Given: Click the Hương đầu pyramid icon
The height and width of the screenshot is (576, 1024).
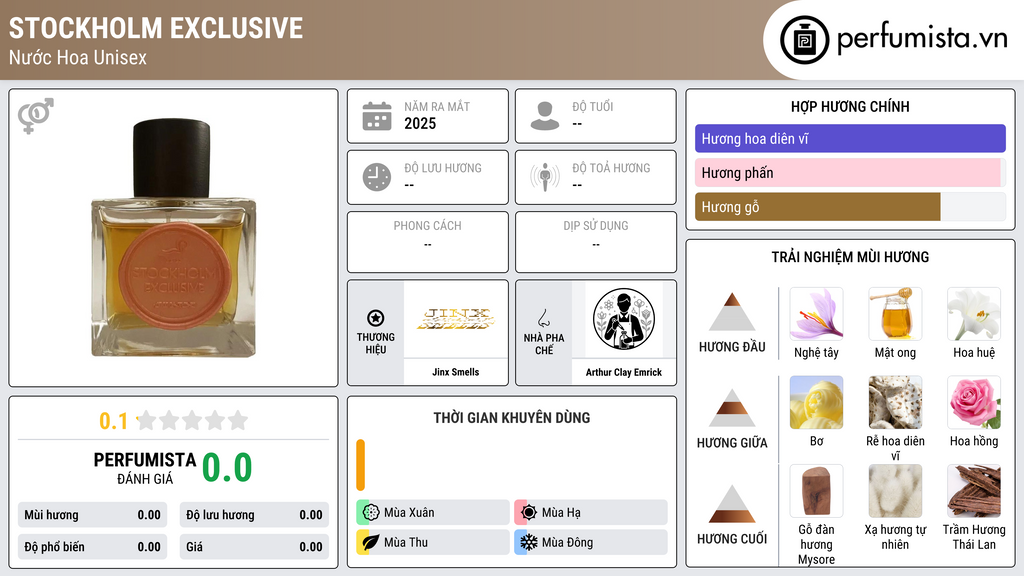Looking at the screenshot, I should [x=732, y=312].
